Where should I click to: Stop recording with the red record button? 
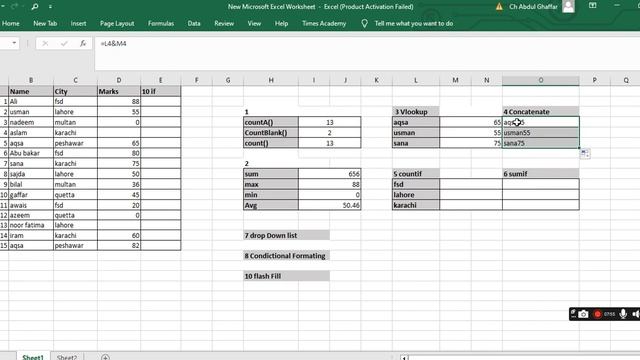coord(598,314)
